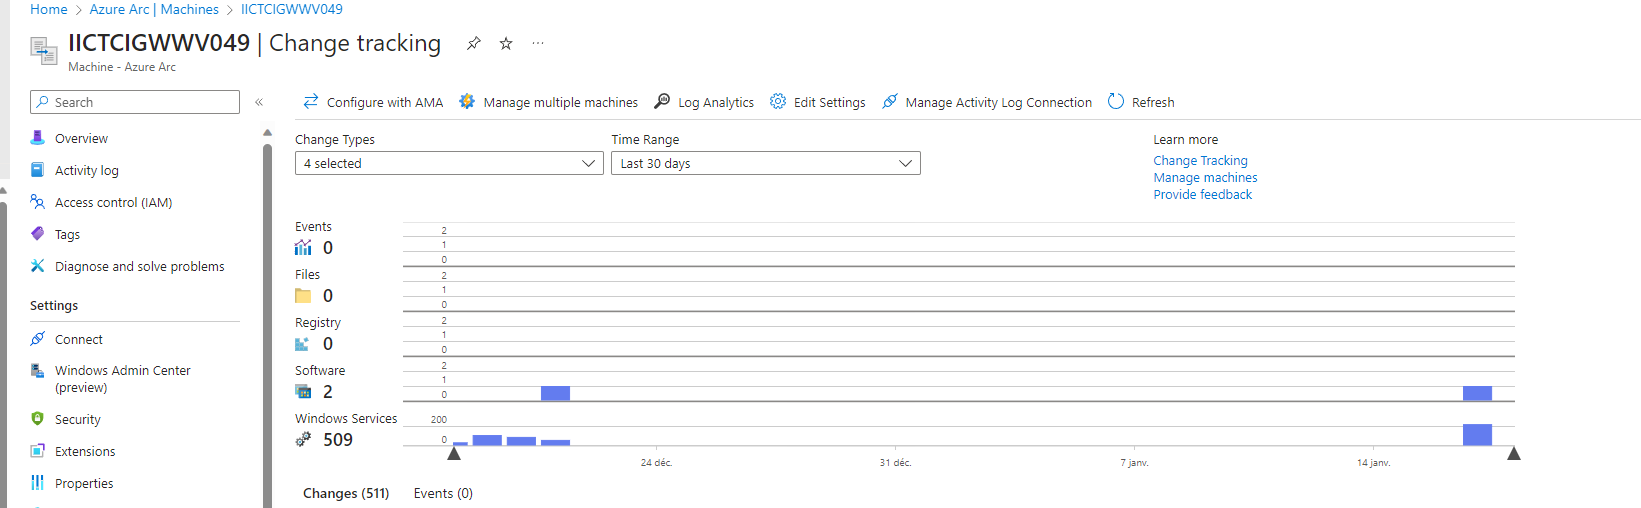Click the Access control (IAM) icon
The image size is (1641, 508).
38,201
